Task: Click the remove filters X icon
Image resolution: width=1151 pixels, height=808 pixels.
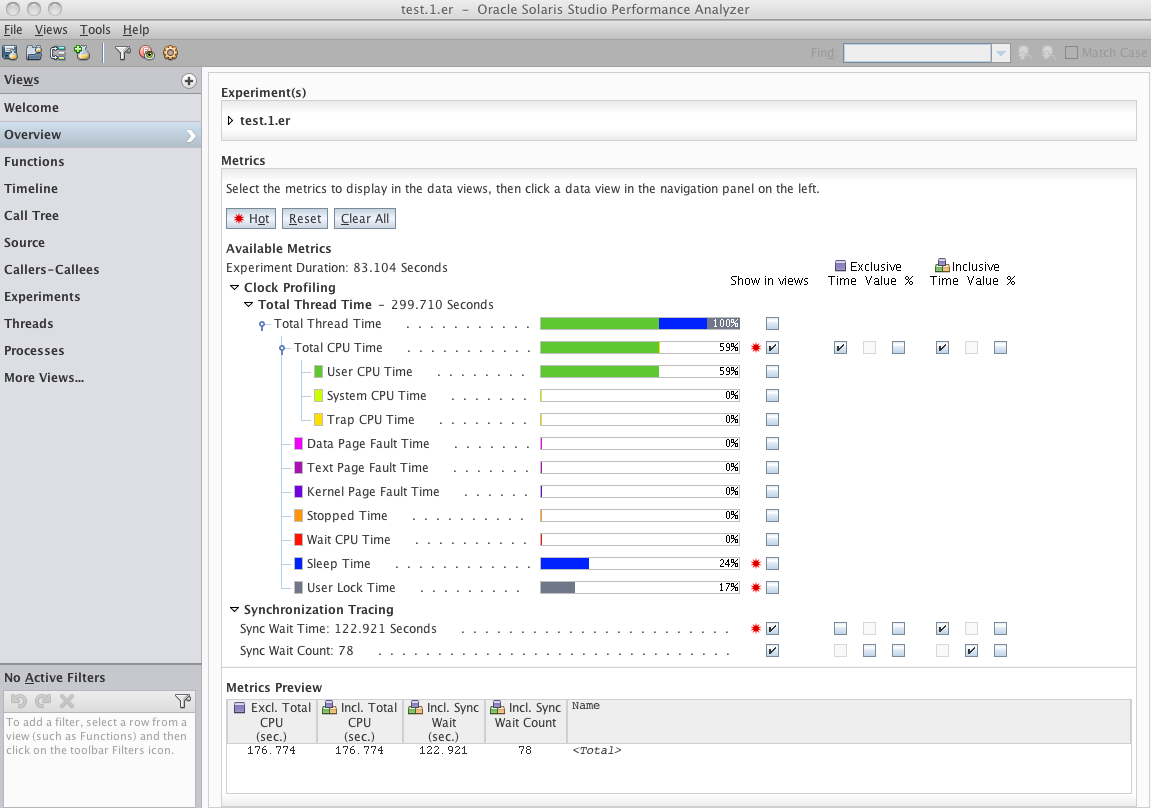Action: click(67, 701)
